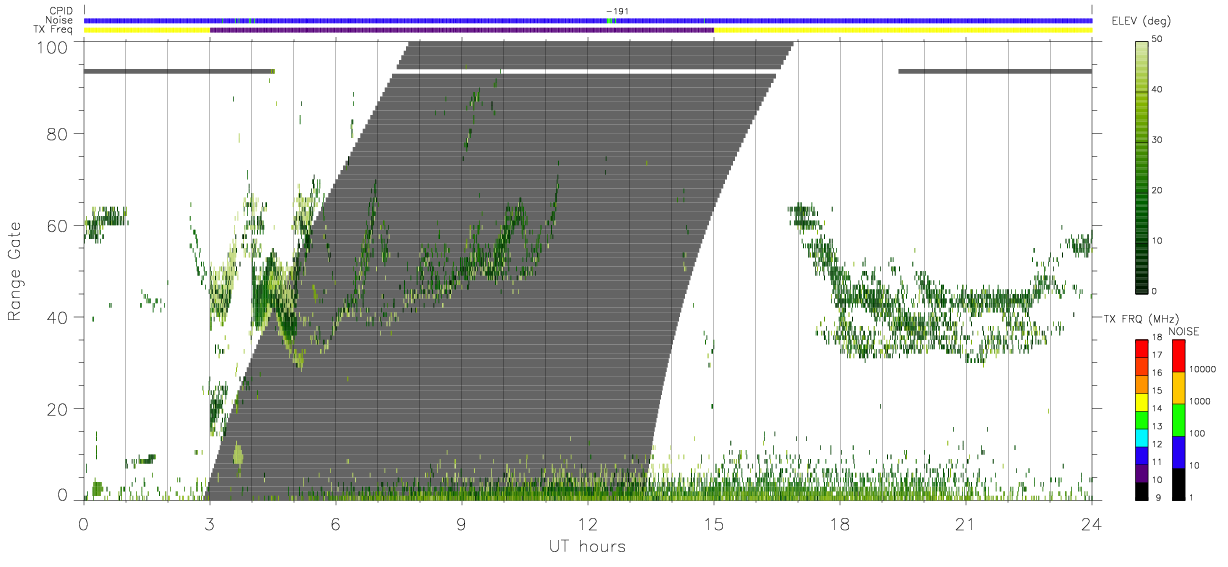Pick the blue 10–100 NOISE swatch
This screenshot has width=1228, height=567.
click(1178, 451)
